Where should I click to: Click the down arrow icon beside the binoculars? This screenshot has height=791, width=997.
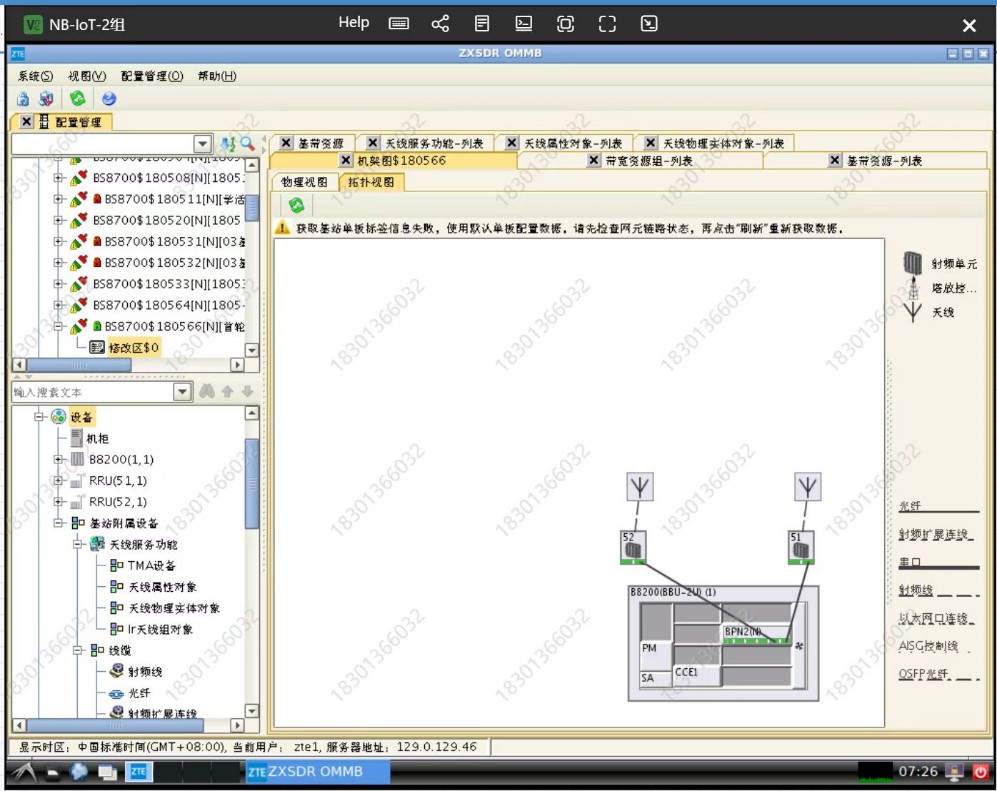248,392
